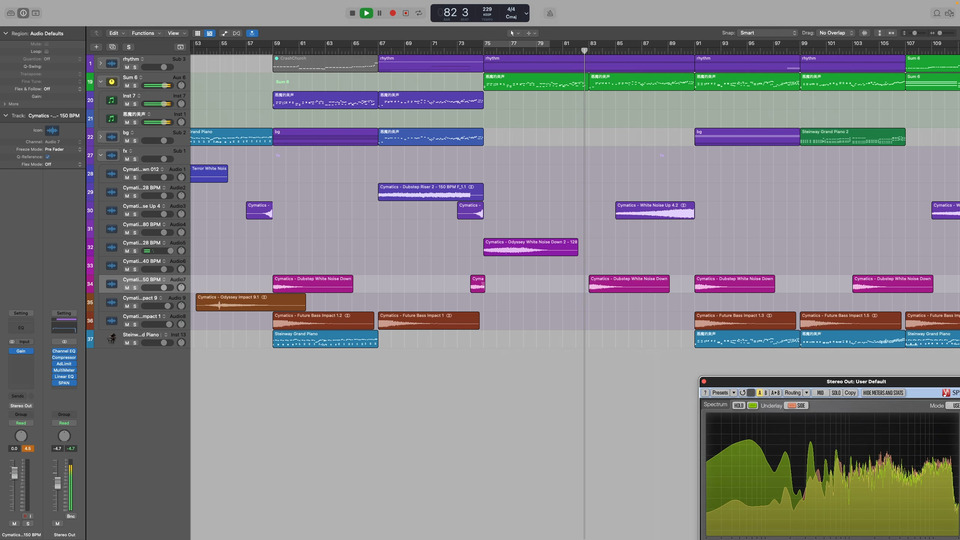Expand the rhythm track stack

[101, 63]
